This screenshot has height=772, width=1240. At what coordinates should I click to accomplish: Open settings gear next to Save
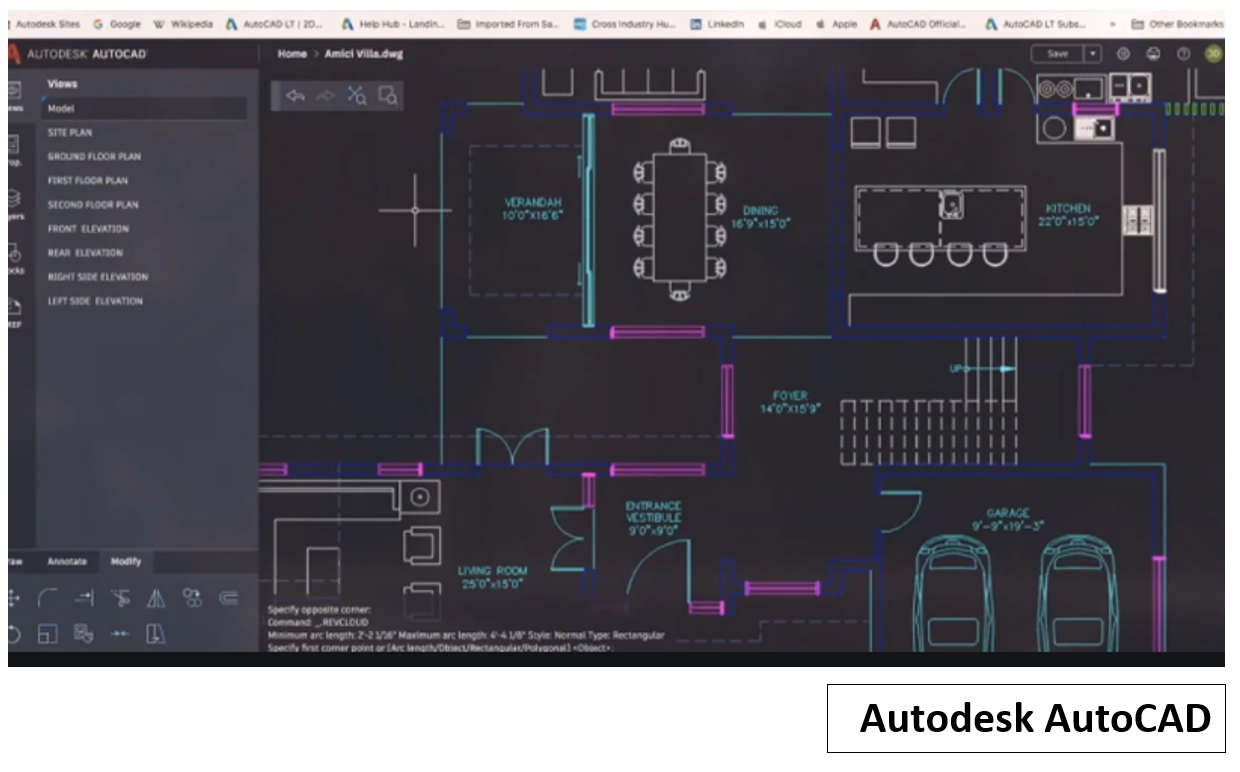pyautogui.click(x=1123, y=54)
